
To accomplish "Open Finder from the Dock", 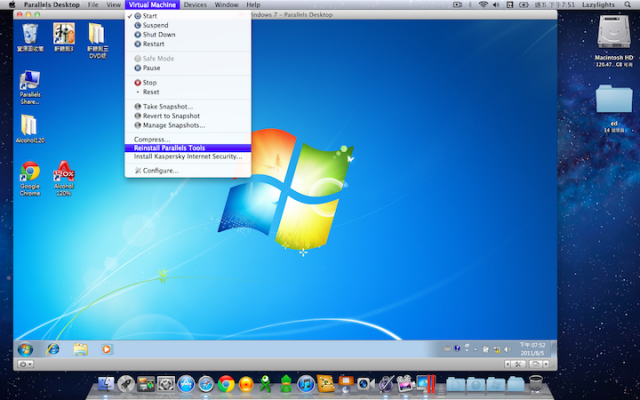I will (106, 384).
